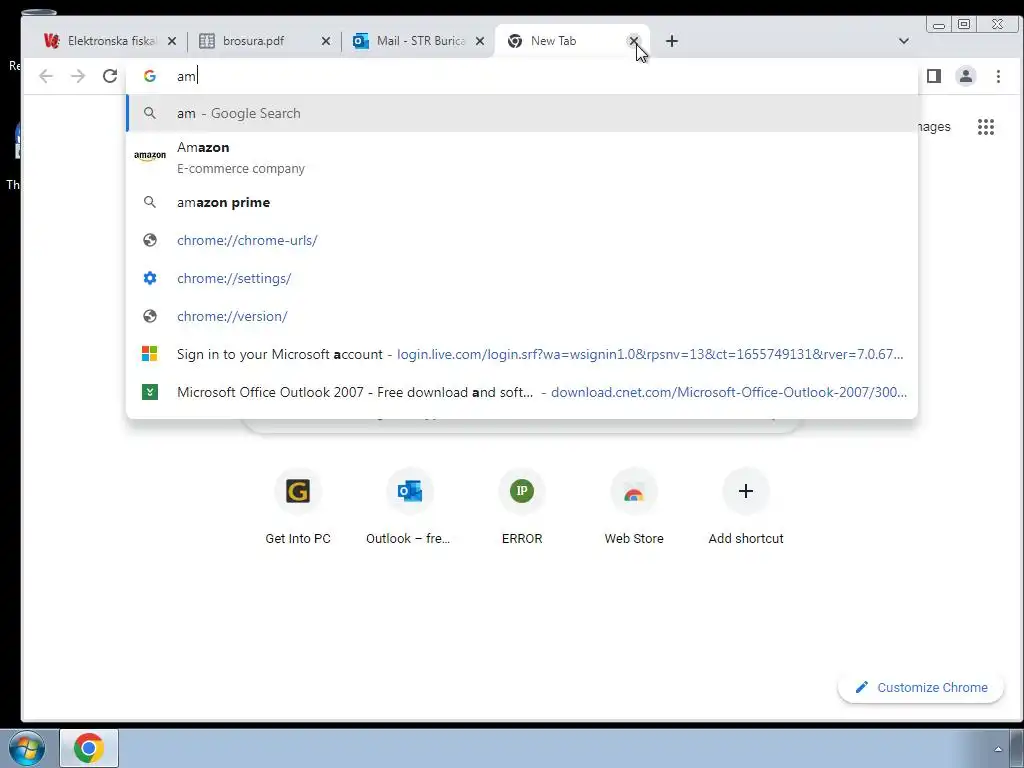Go back with the back arrow

tap(46, 76)
